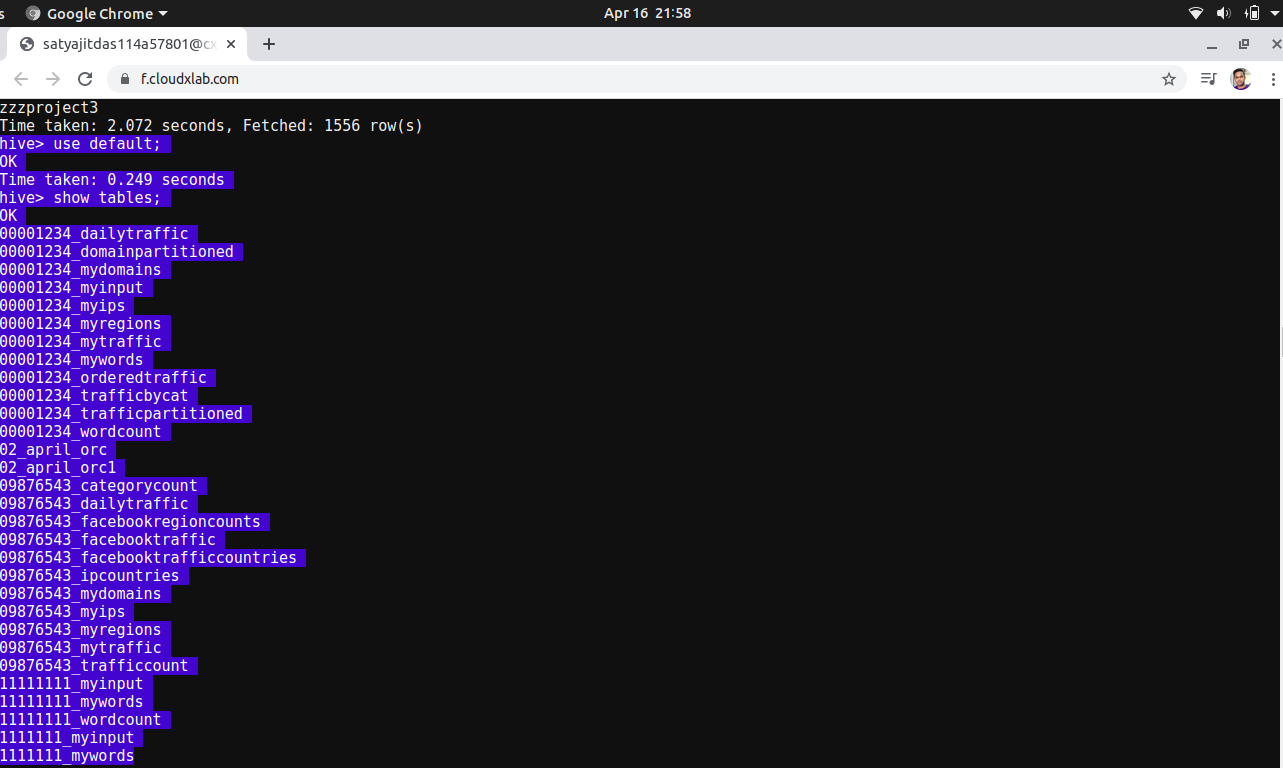The image size is (1283, 768).
Task: Reload the f.cloudxlab.com page
Action: pos(85,79)
